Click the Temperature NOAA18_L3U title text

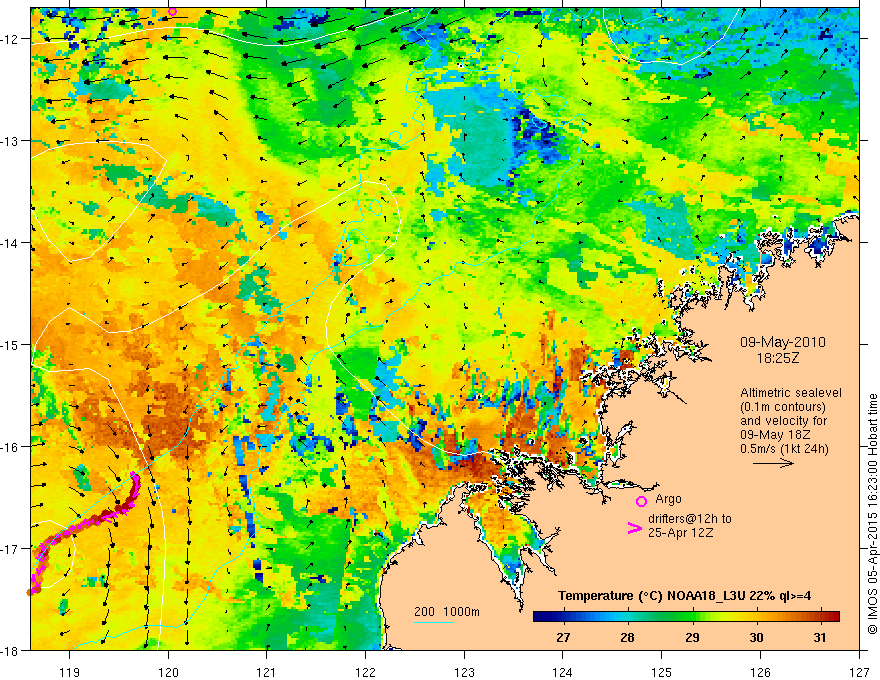click(685, 596)
